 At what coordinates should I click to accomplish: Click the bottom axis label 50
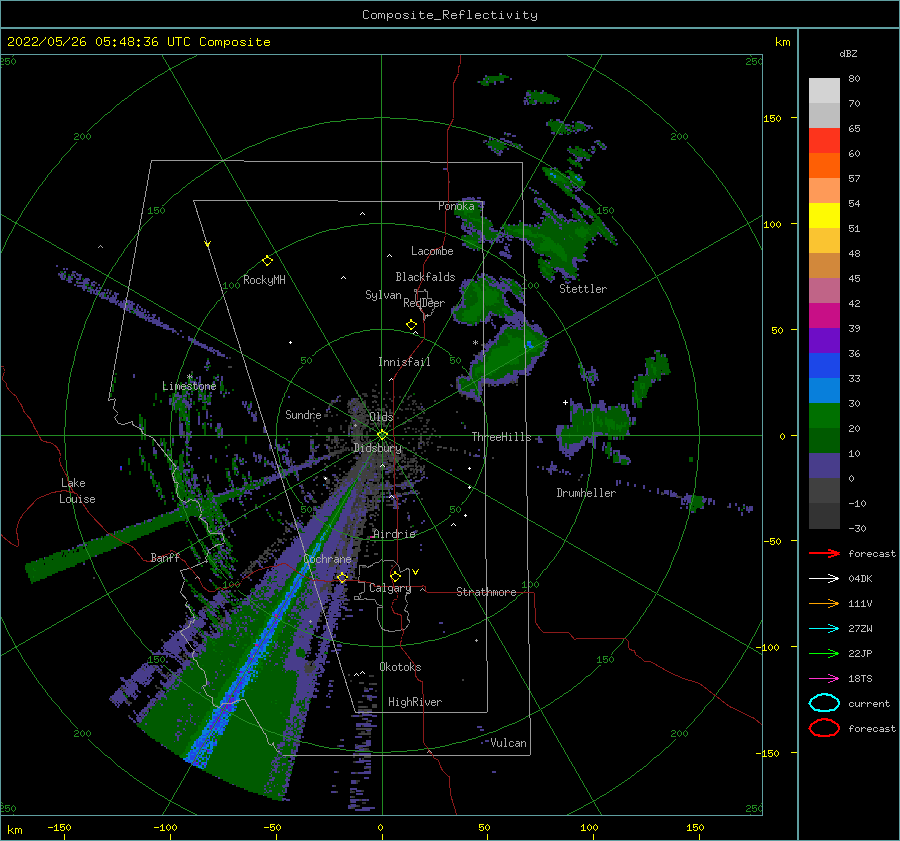coord(484,827)
